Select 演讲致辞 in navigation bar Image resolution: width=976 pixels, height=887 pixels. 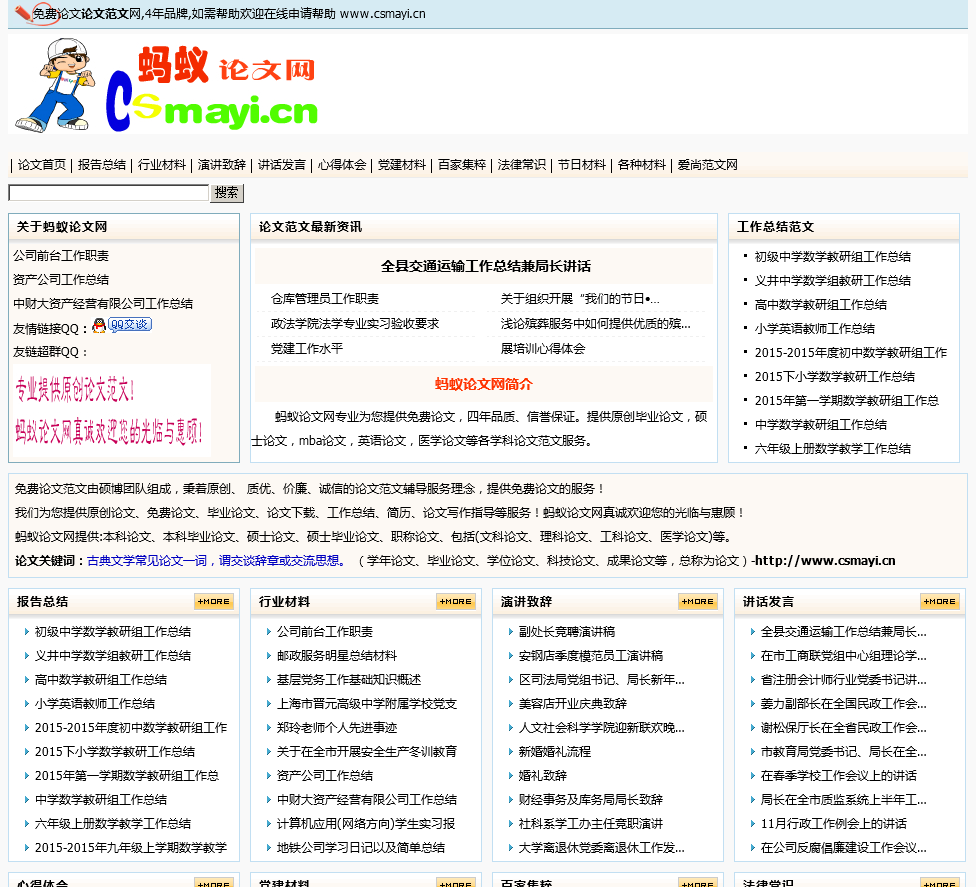pyautogui.click(x=222, y=165)
